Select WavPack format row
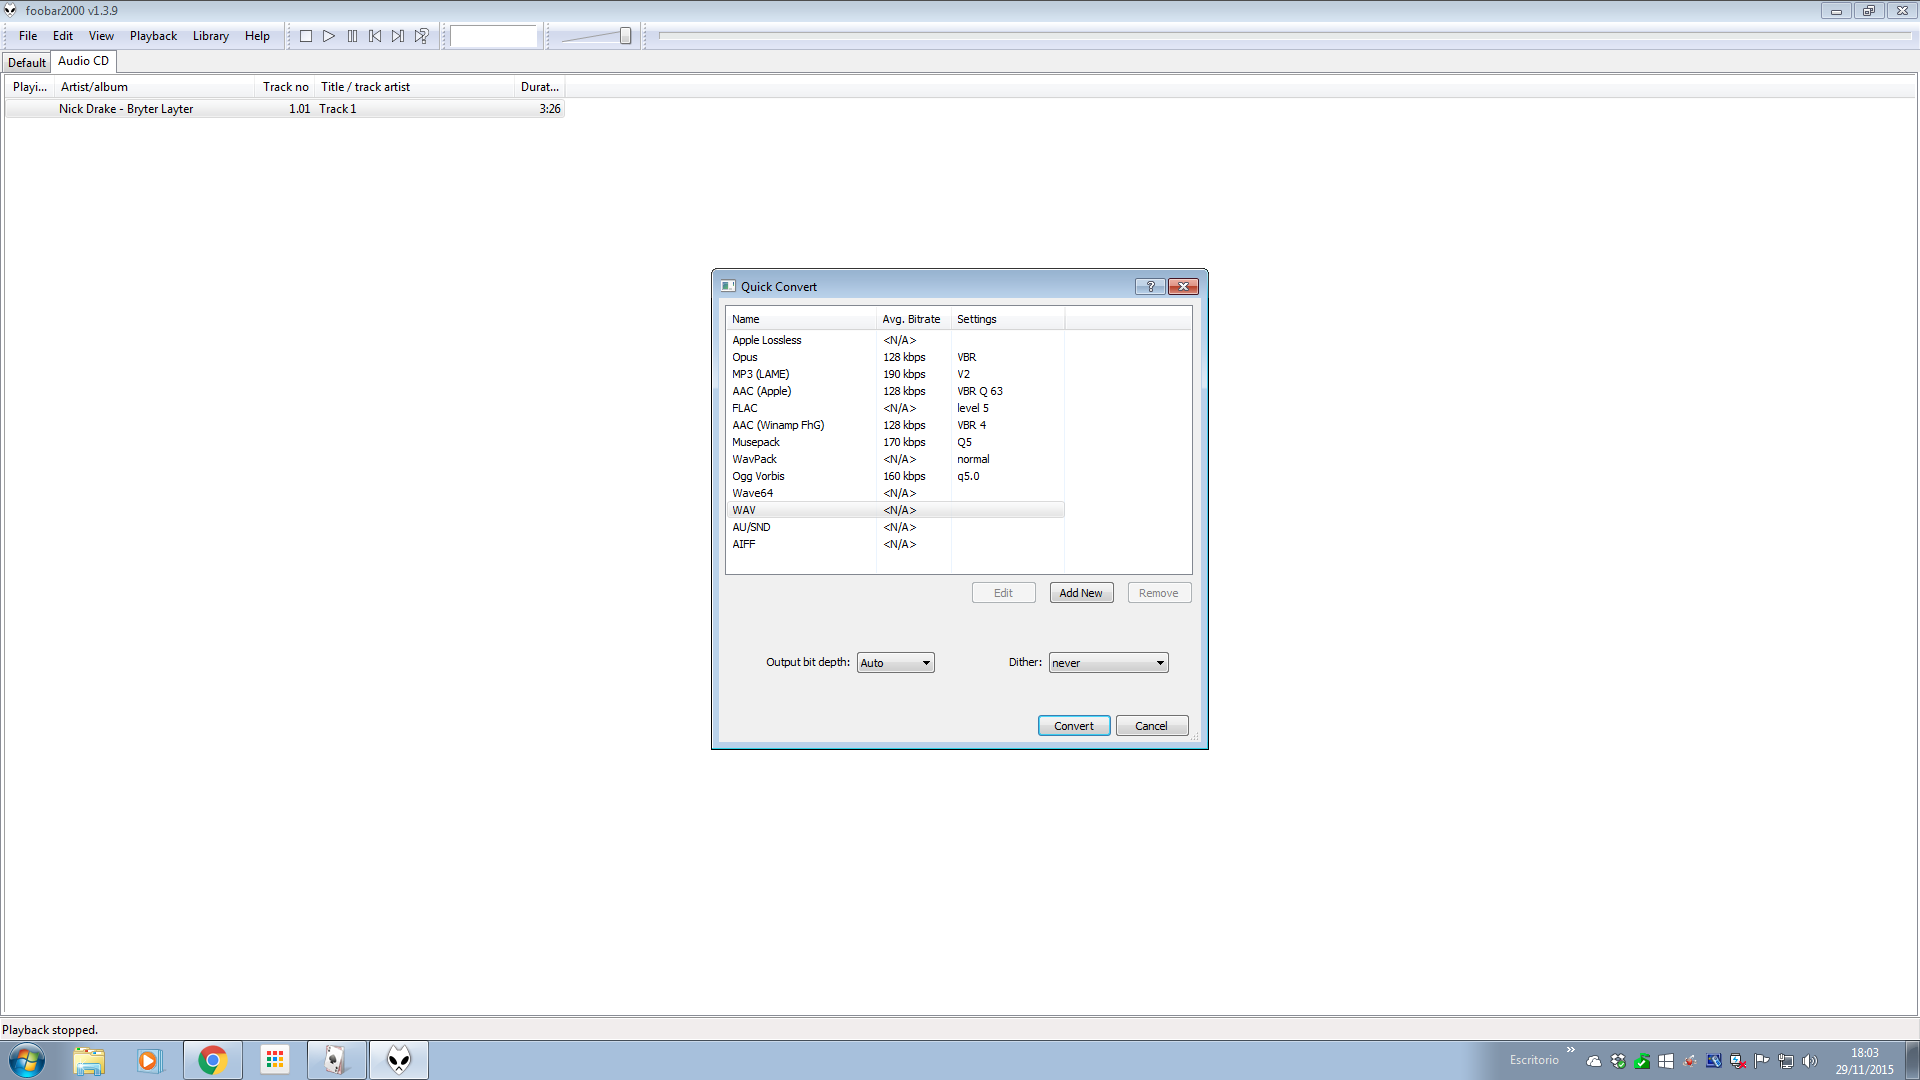 895,459
